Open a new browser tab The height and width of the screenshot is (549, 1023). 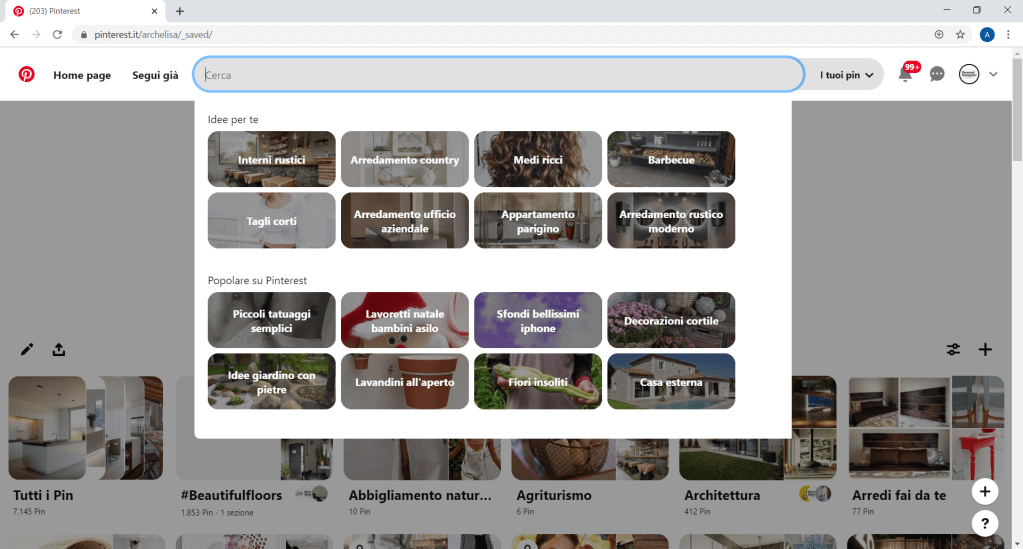point(180,11)
